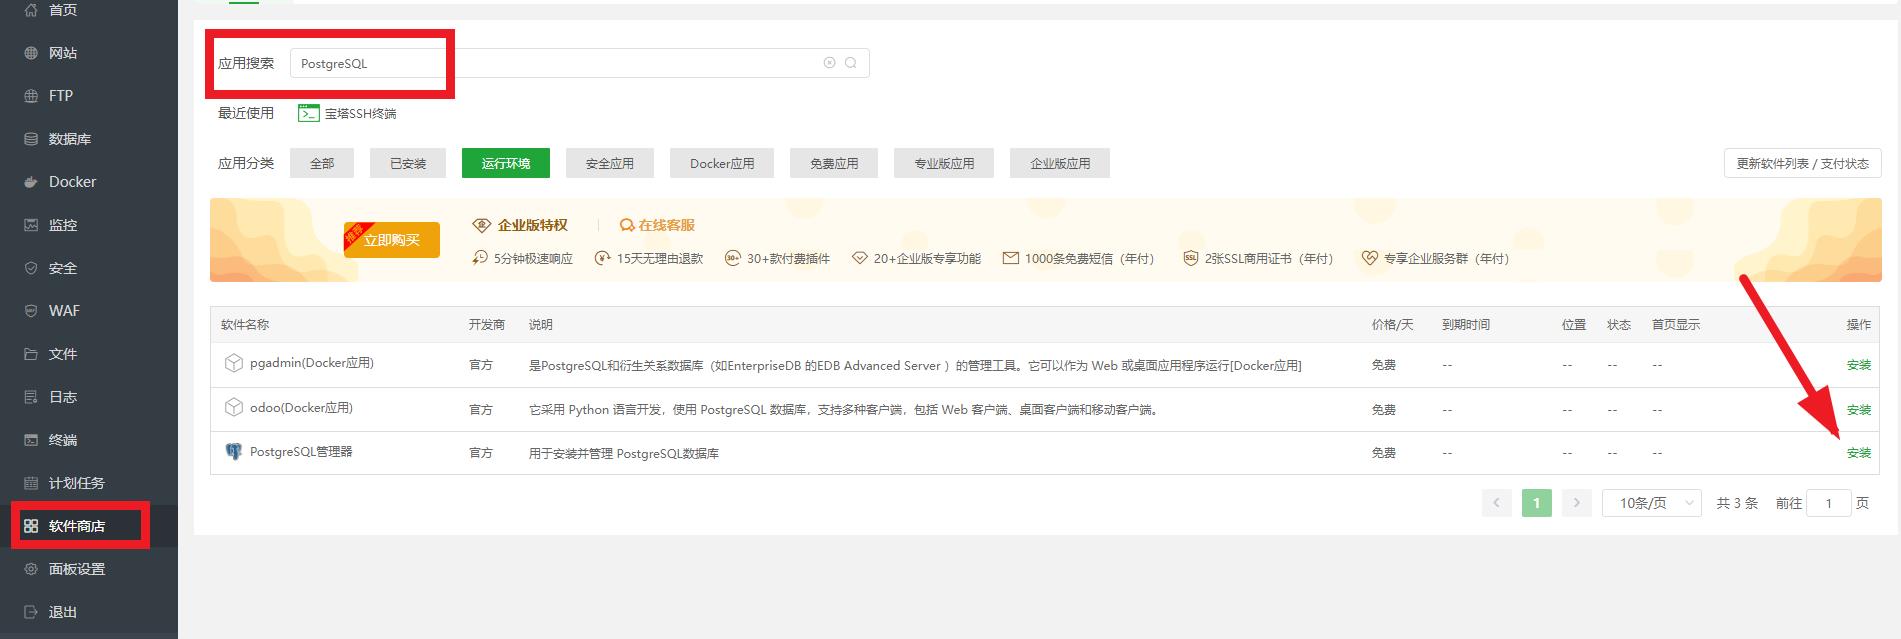The image size is (1901, 639).
Task: Click the 宝塔SSH终端 terminal icon
Action: tap(308, 114)
